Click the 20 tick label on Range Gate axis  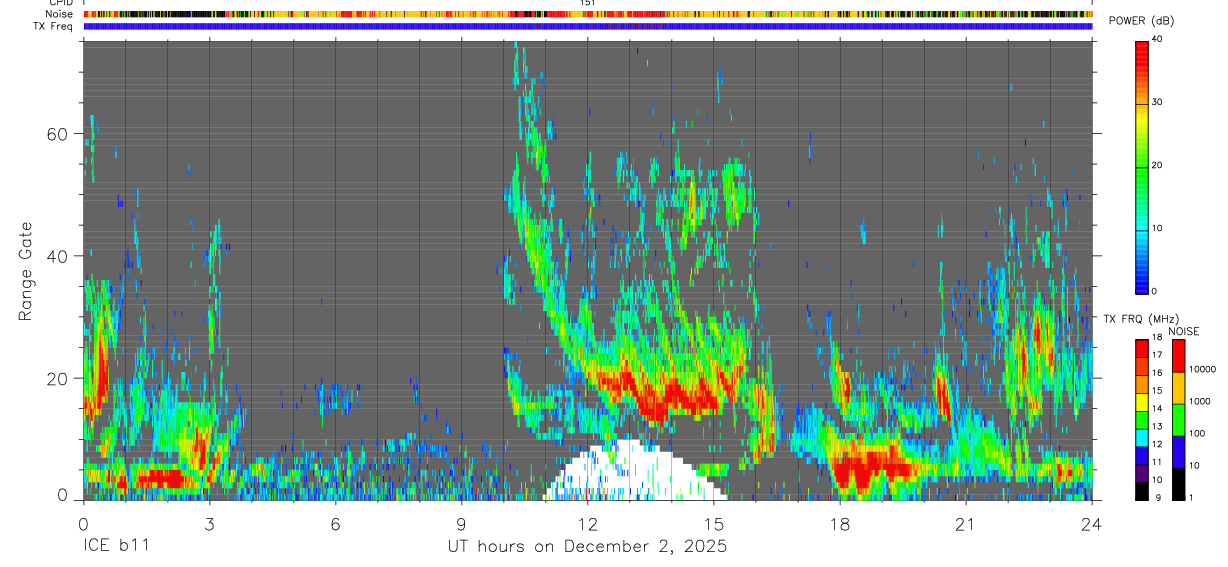(x=58, y=378)
